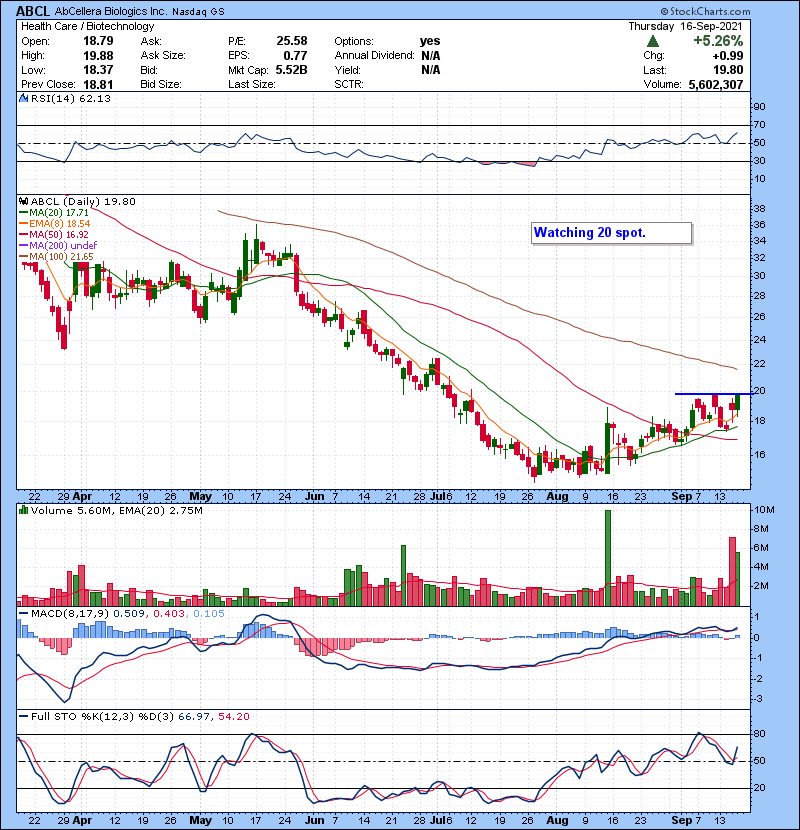
Task: Click the High value 19.88
Action: (98, 56)
